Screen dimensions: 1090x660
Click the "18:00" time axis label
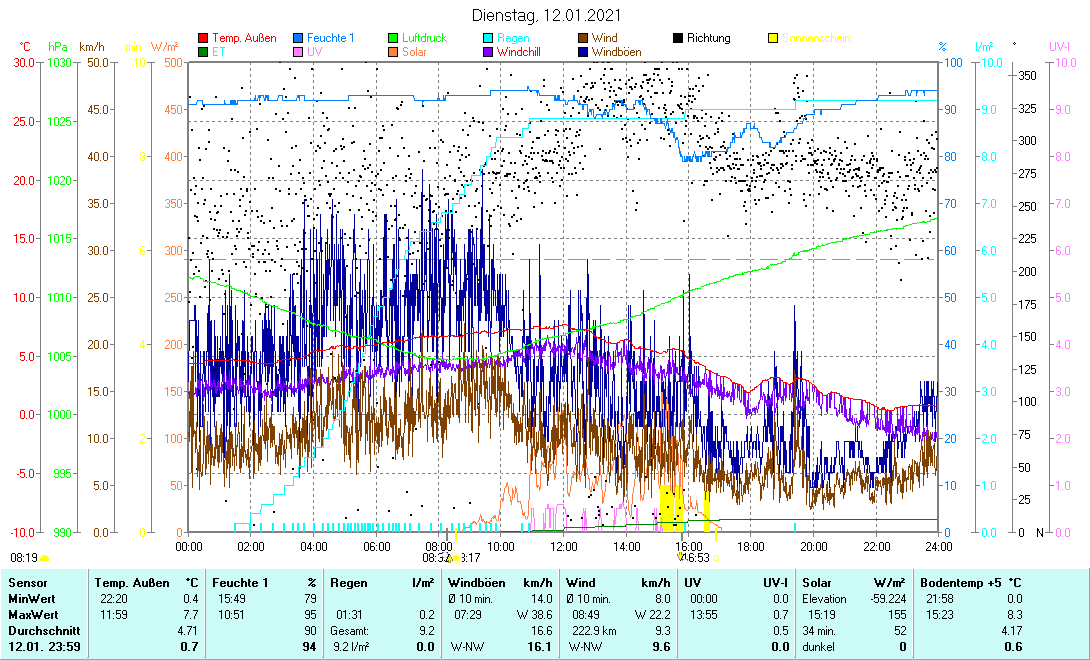tap(751, 547)
